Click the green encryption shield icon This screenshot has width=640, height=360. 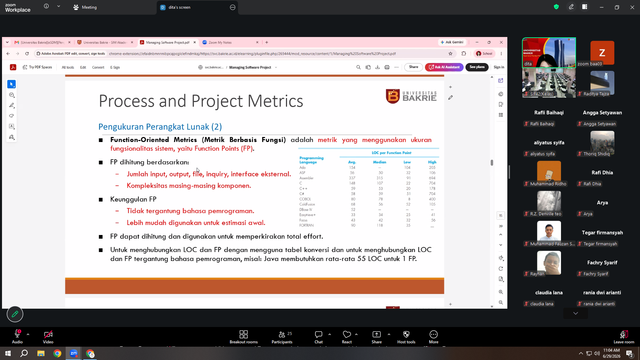[556, 7]
